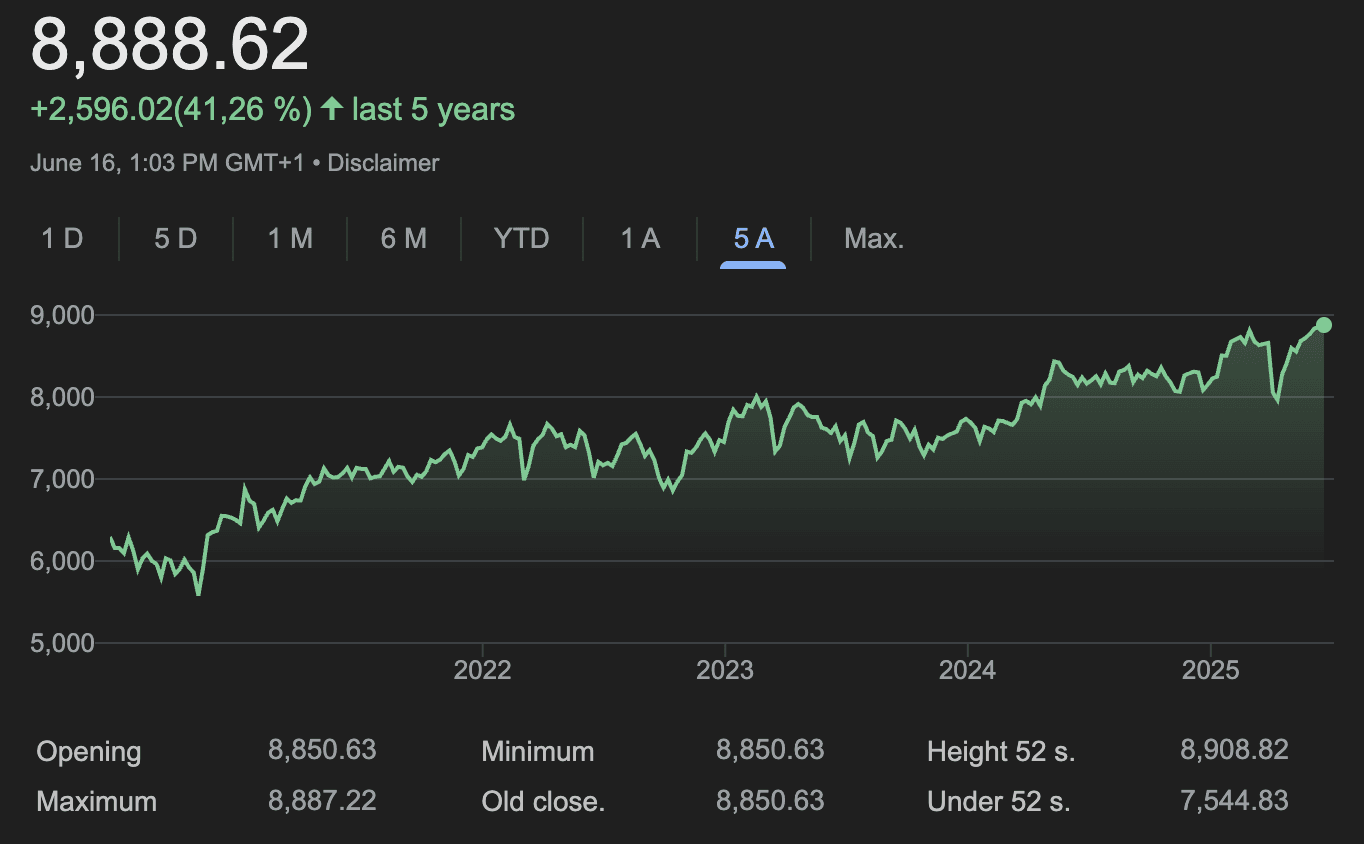Click the Old close value 8,850.63
The image size is (1364, 844).
point(770,800)
